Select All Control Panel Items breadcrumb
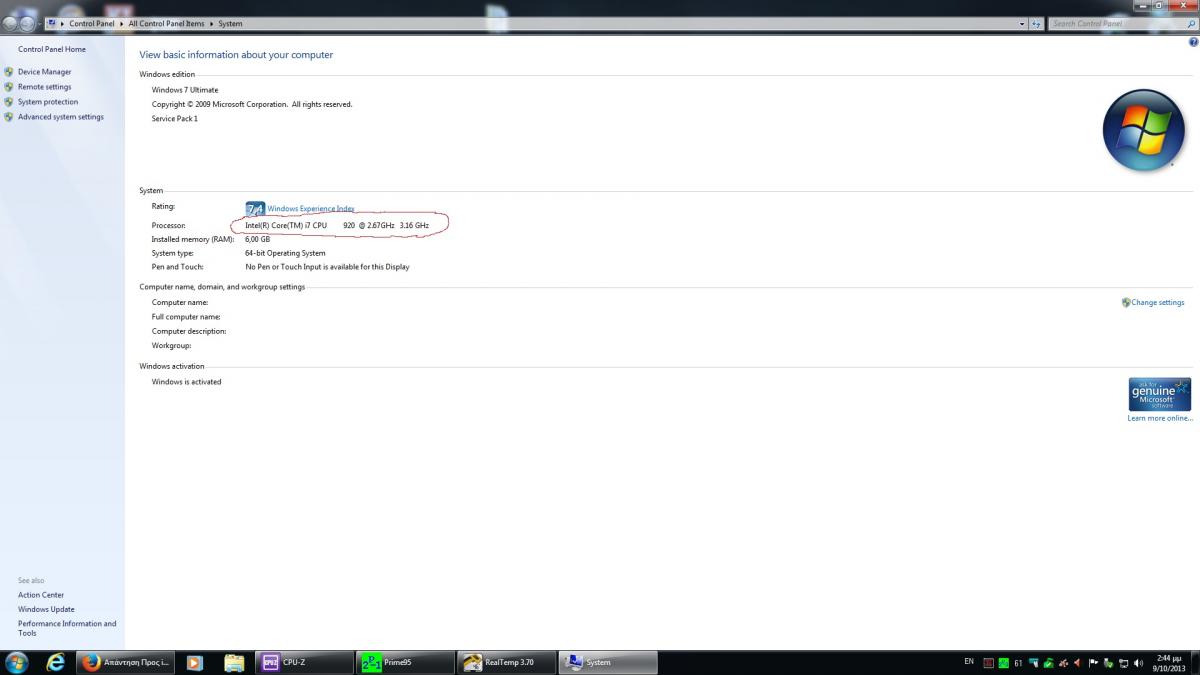The width and height of the screenshot is (1200, 675). 166,23
